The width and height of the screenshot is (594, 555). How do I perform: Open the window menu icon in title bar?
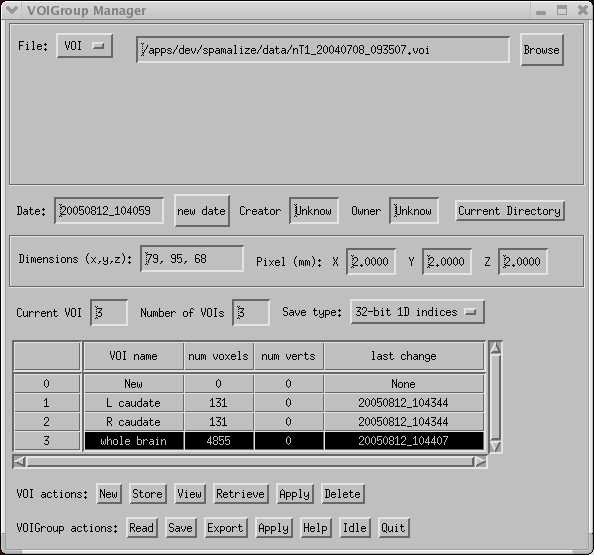tap(12, 10)
